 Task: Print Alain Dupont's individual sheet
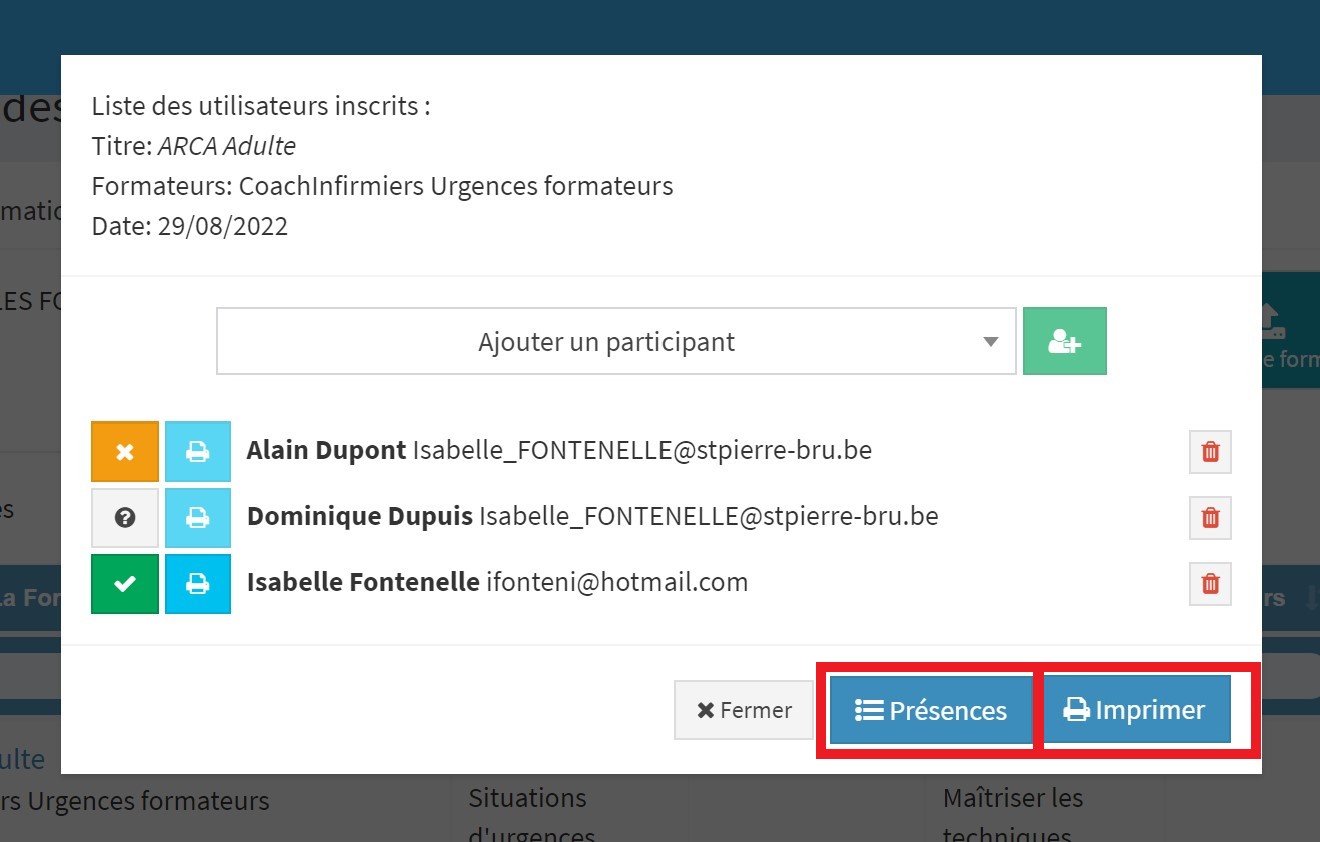[x=198, y=452]
